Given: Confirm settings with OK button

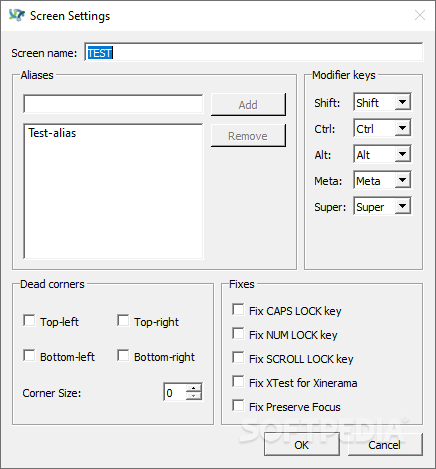Looking at the screenshot, I should (302, 444).
